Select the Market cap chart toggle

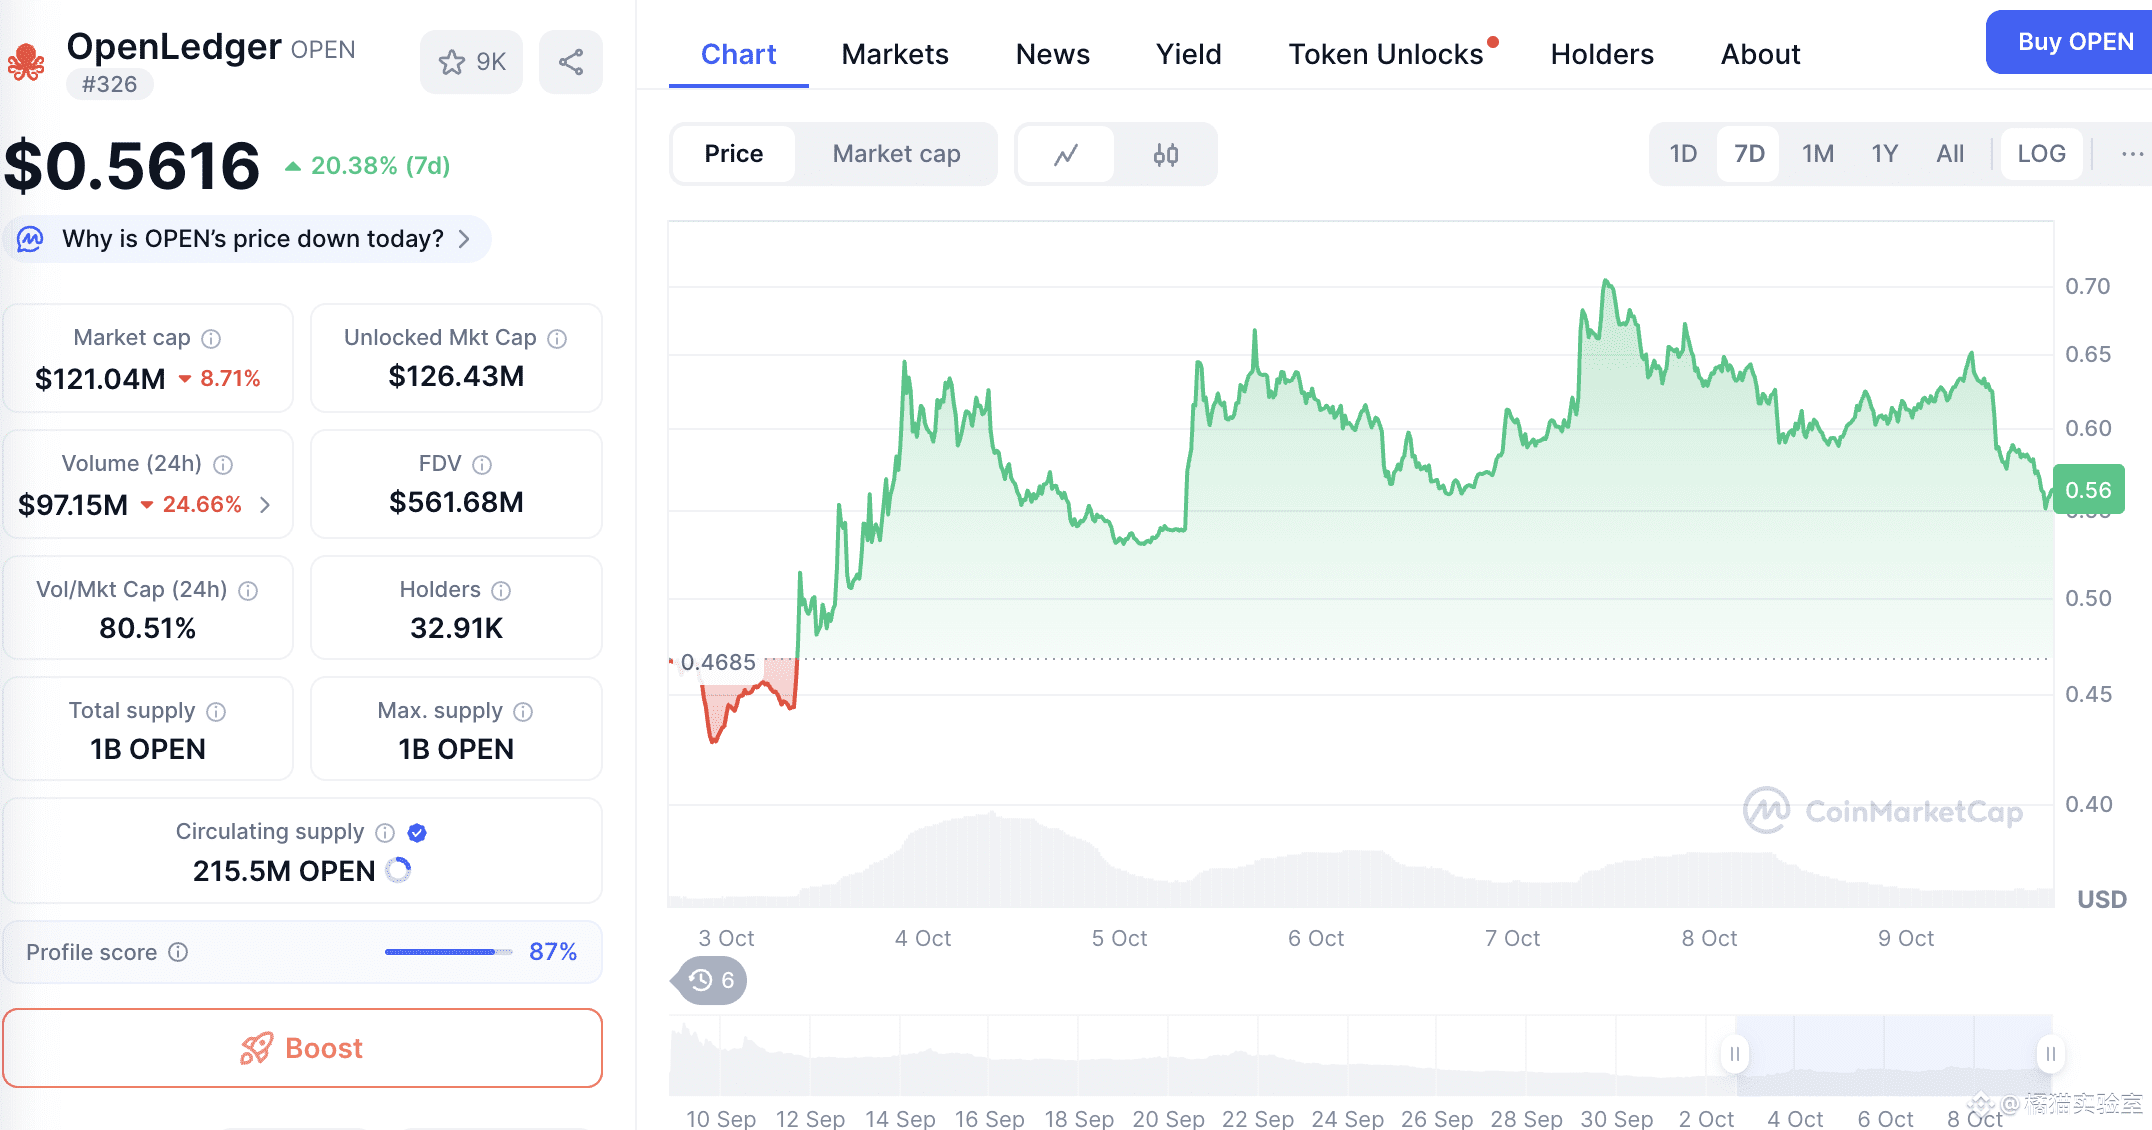pos(896,154)
